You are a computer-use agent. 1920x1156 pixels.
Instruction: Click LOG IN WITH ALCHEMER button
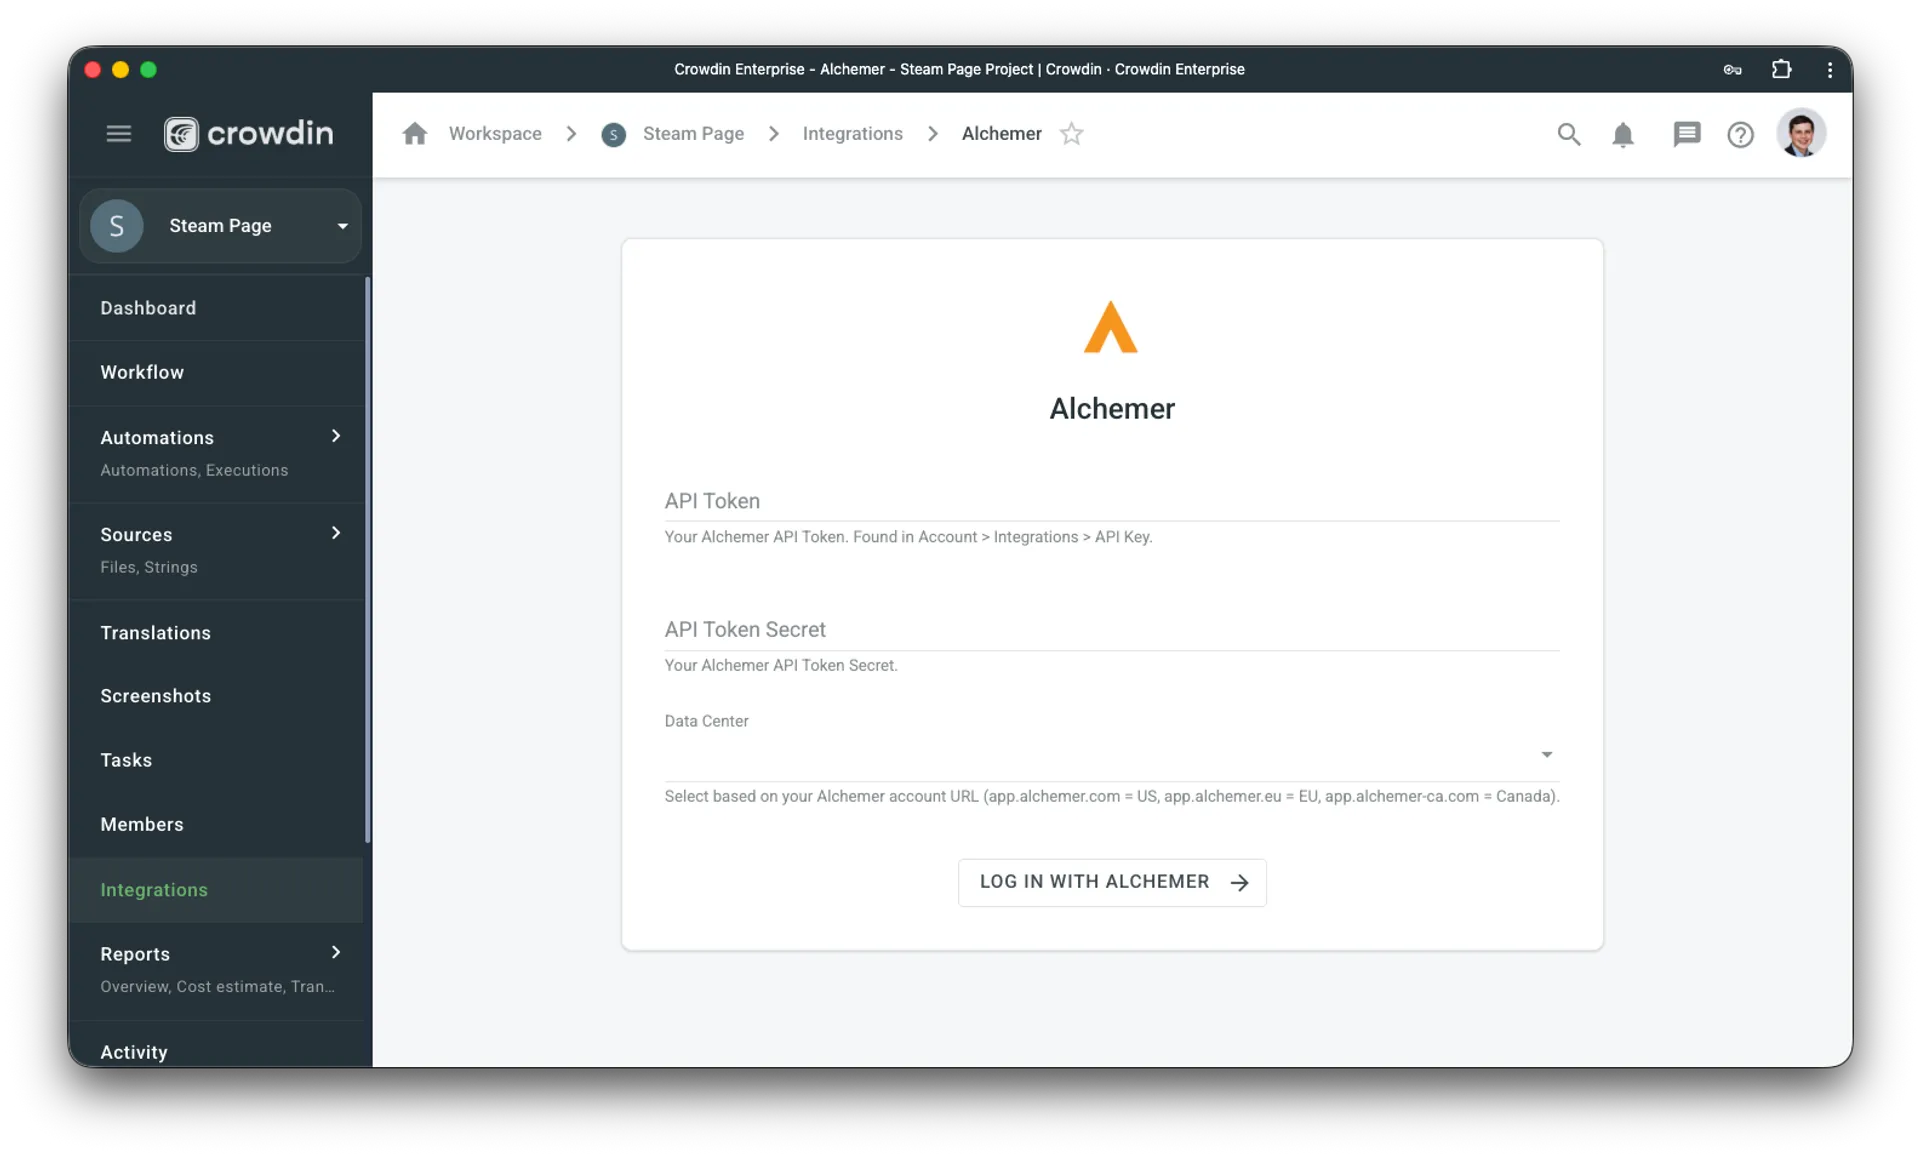click(x=1111, y=882)
